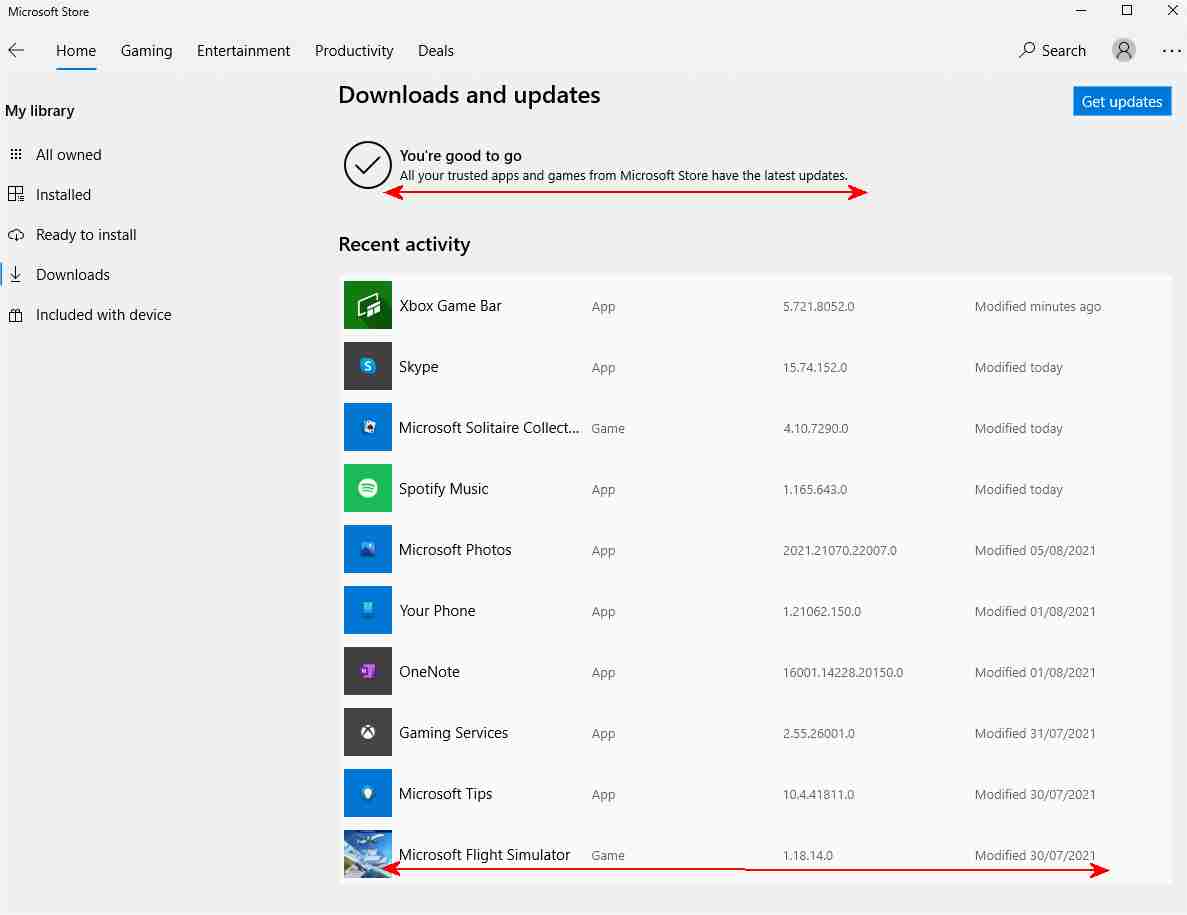Click version number 16001.14228.20150.0
1187x915 pixels.
[x=843, y=672]
